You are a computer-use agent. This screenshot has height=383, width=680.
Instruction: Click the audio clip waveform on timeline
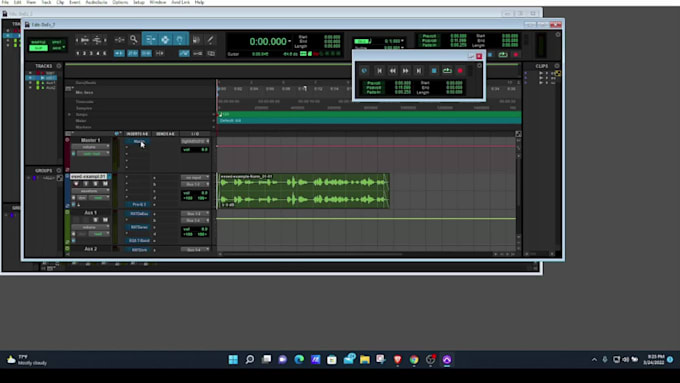click(x=303, y=191)
